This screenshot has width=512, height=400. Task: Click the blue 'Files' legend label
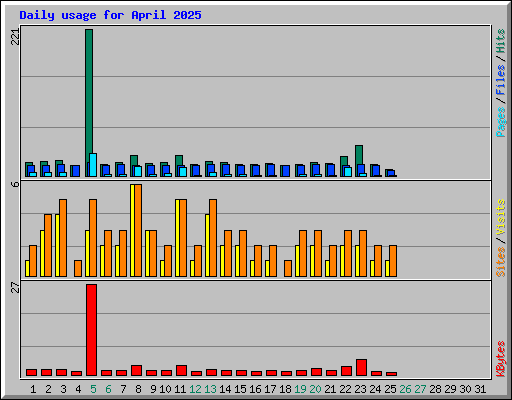tap(501, 80)
